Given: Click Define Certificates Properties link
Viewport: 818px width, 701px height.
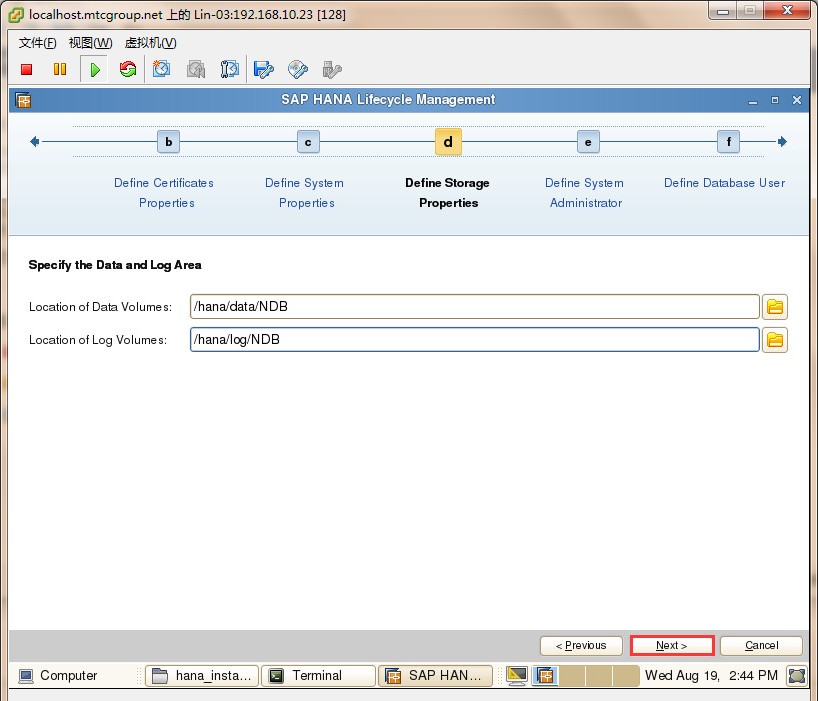Looking at the screenshot, I should point(164,192).
